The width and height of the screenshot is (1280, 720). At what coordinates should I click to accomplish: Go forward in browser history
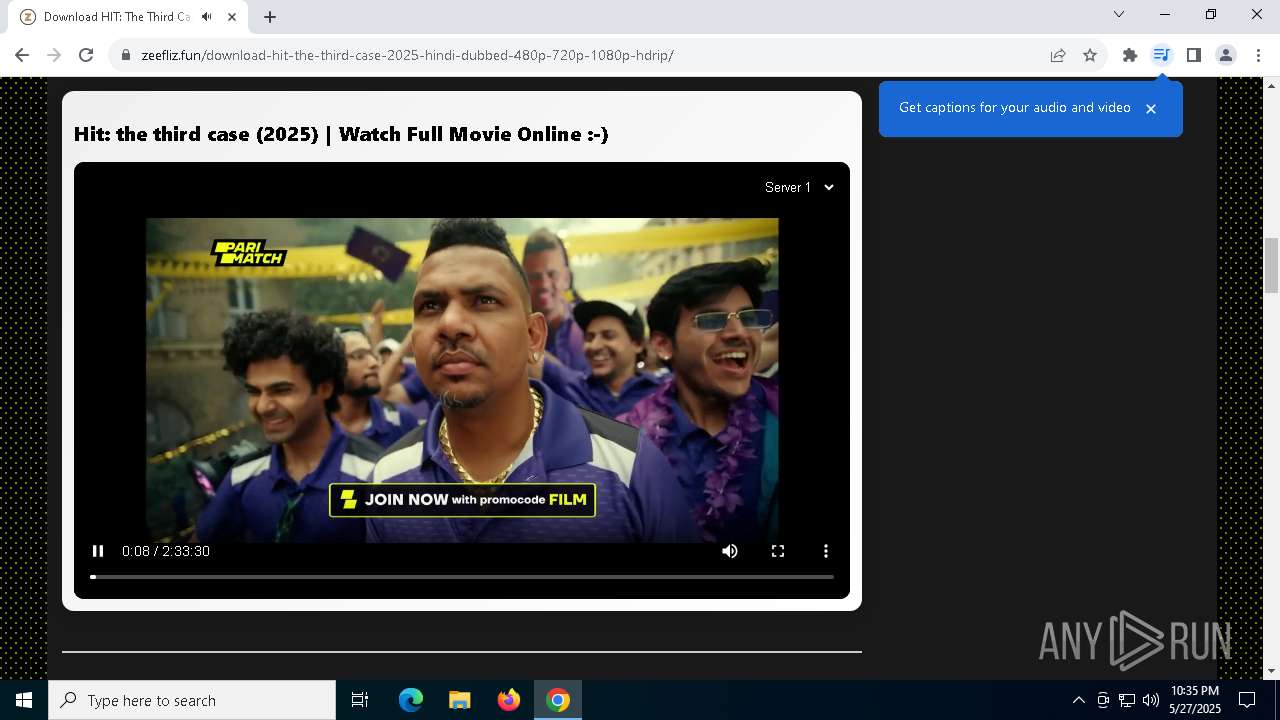tap(54, 55)
